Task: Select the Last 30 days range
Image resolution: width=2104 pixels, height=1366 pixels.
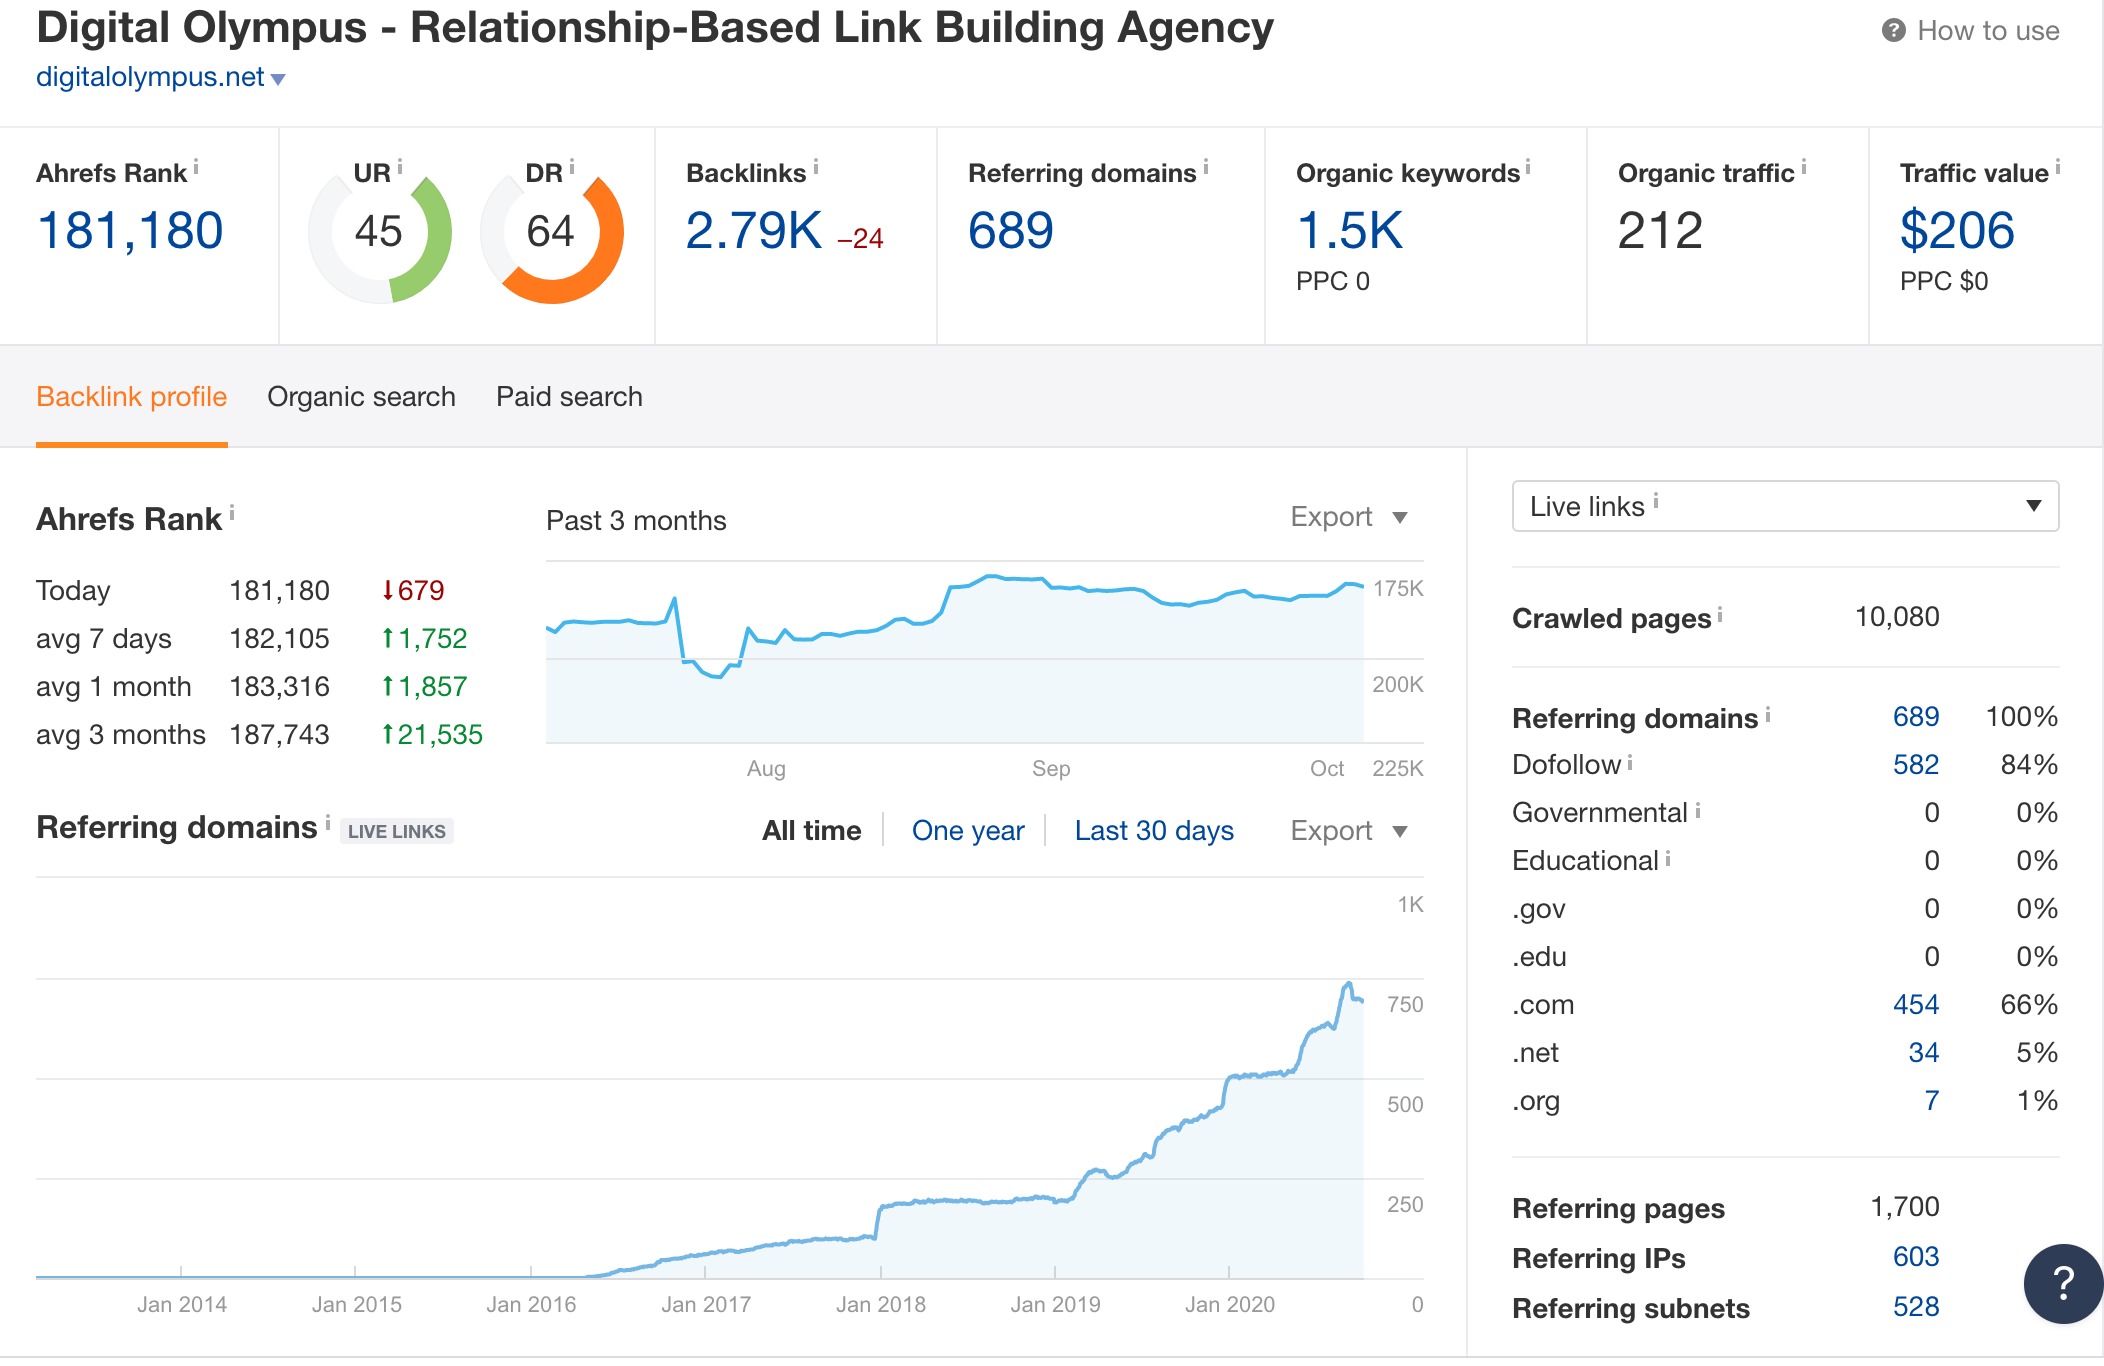Action: 1154,831
